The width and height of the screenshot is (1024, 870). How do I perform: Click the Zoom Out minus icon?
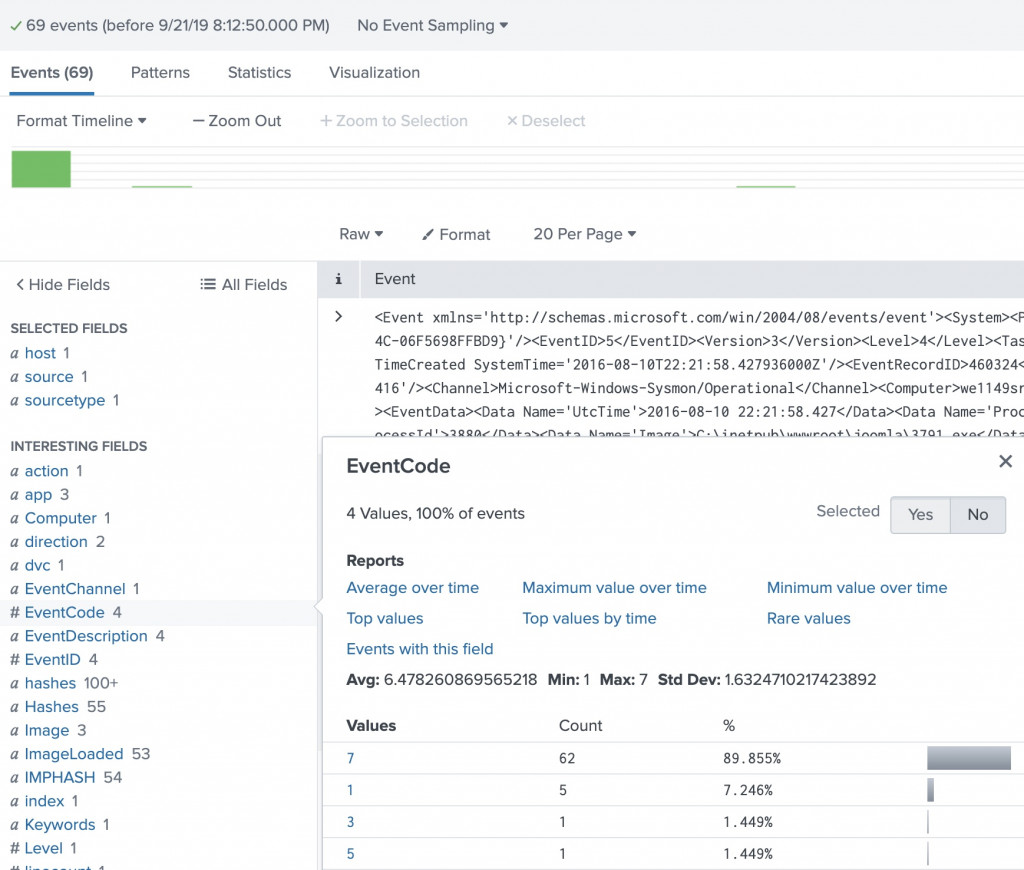click(x=198, y=121)
